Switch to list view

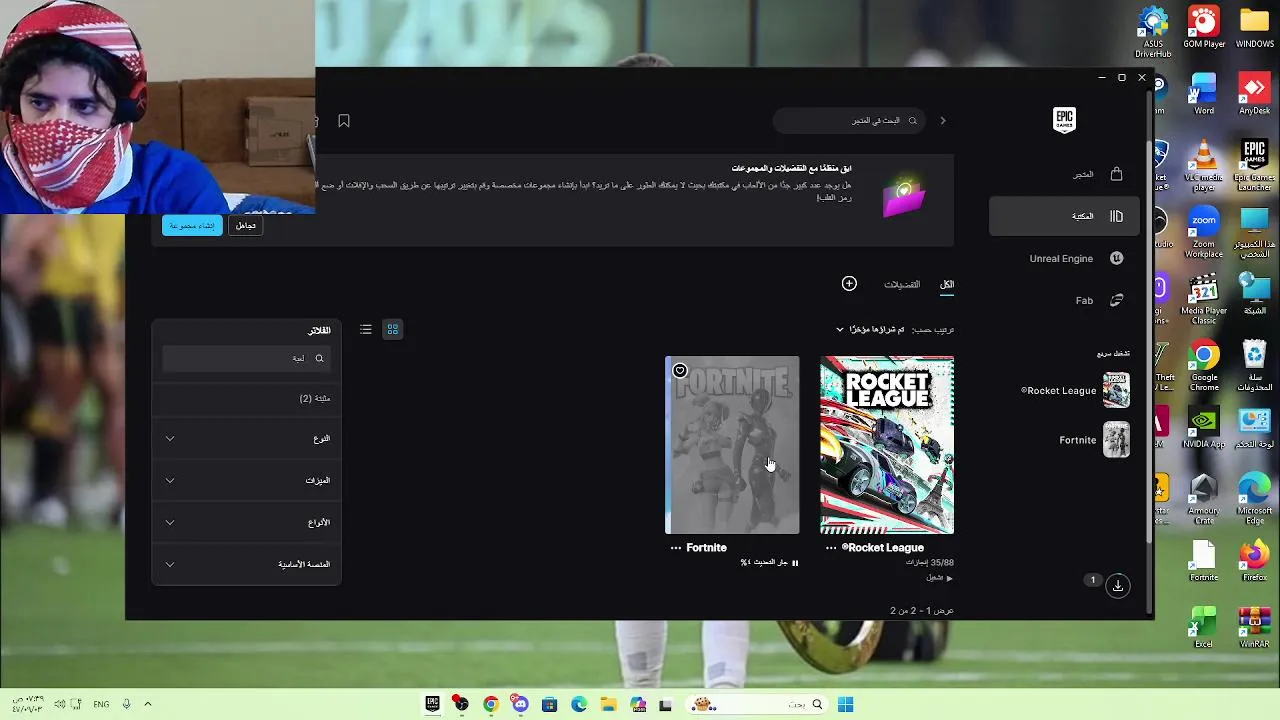pyautogui.click(x=366, y=329)
